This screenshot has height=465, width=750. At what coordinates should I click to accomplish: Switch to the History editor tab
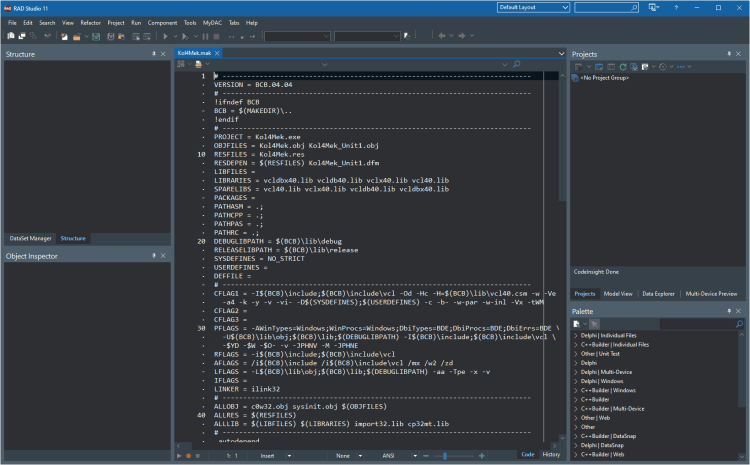point(551,454)
